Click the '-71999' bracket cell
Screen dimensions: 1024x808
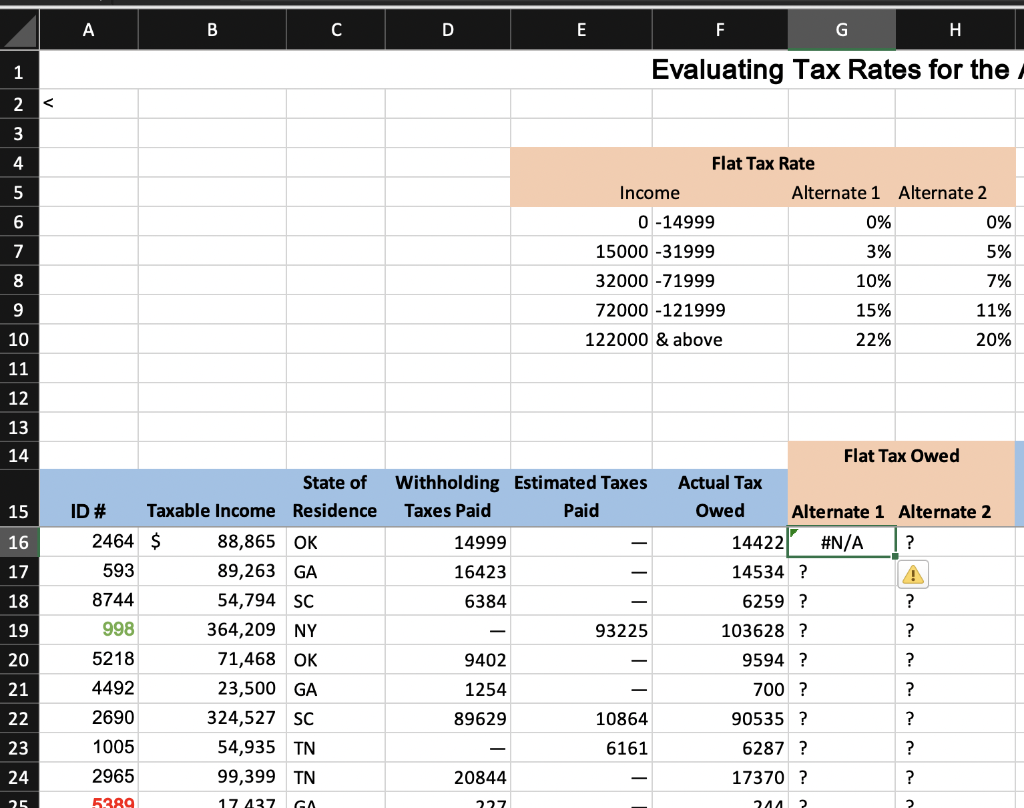(720, 281)
